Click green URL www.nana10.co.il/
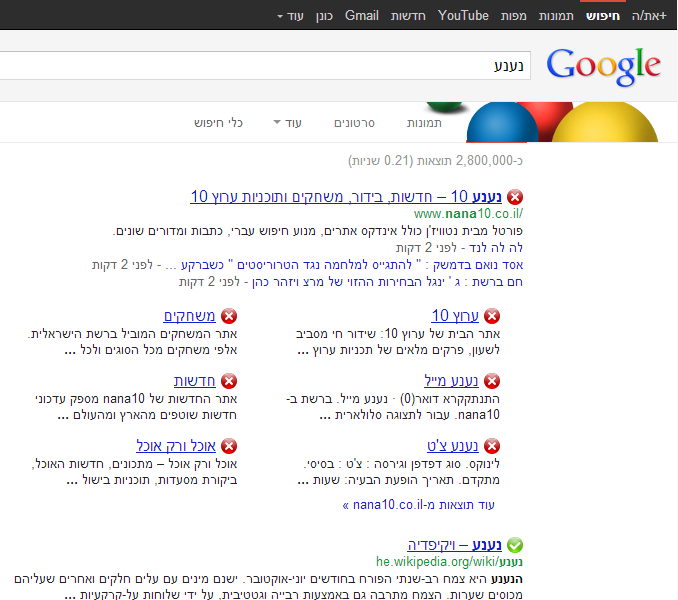The width and height of the screenshot is (678, 600). [468, 214]
